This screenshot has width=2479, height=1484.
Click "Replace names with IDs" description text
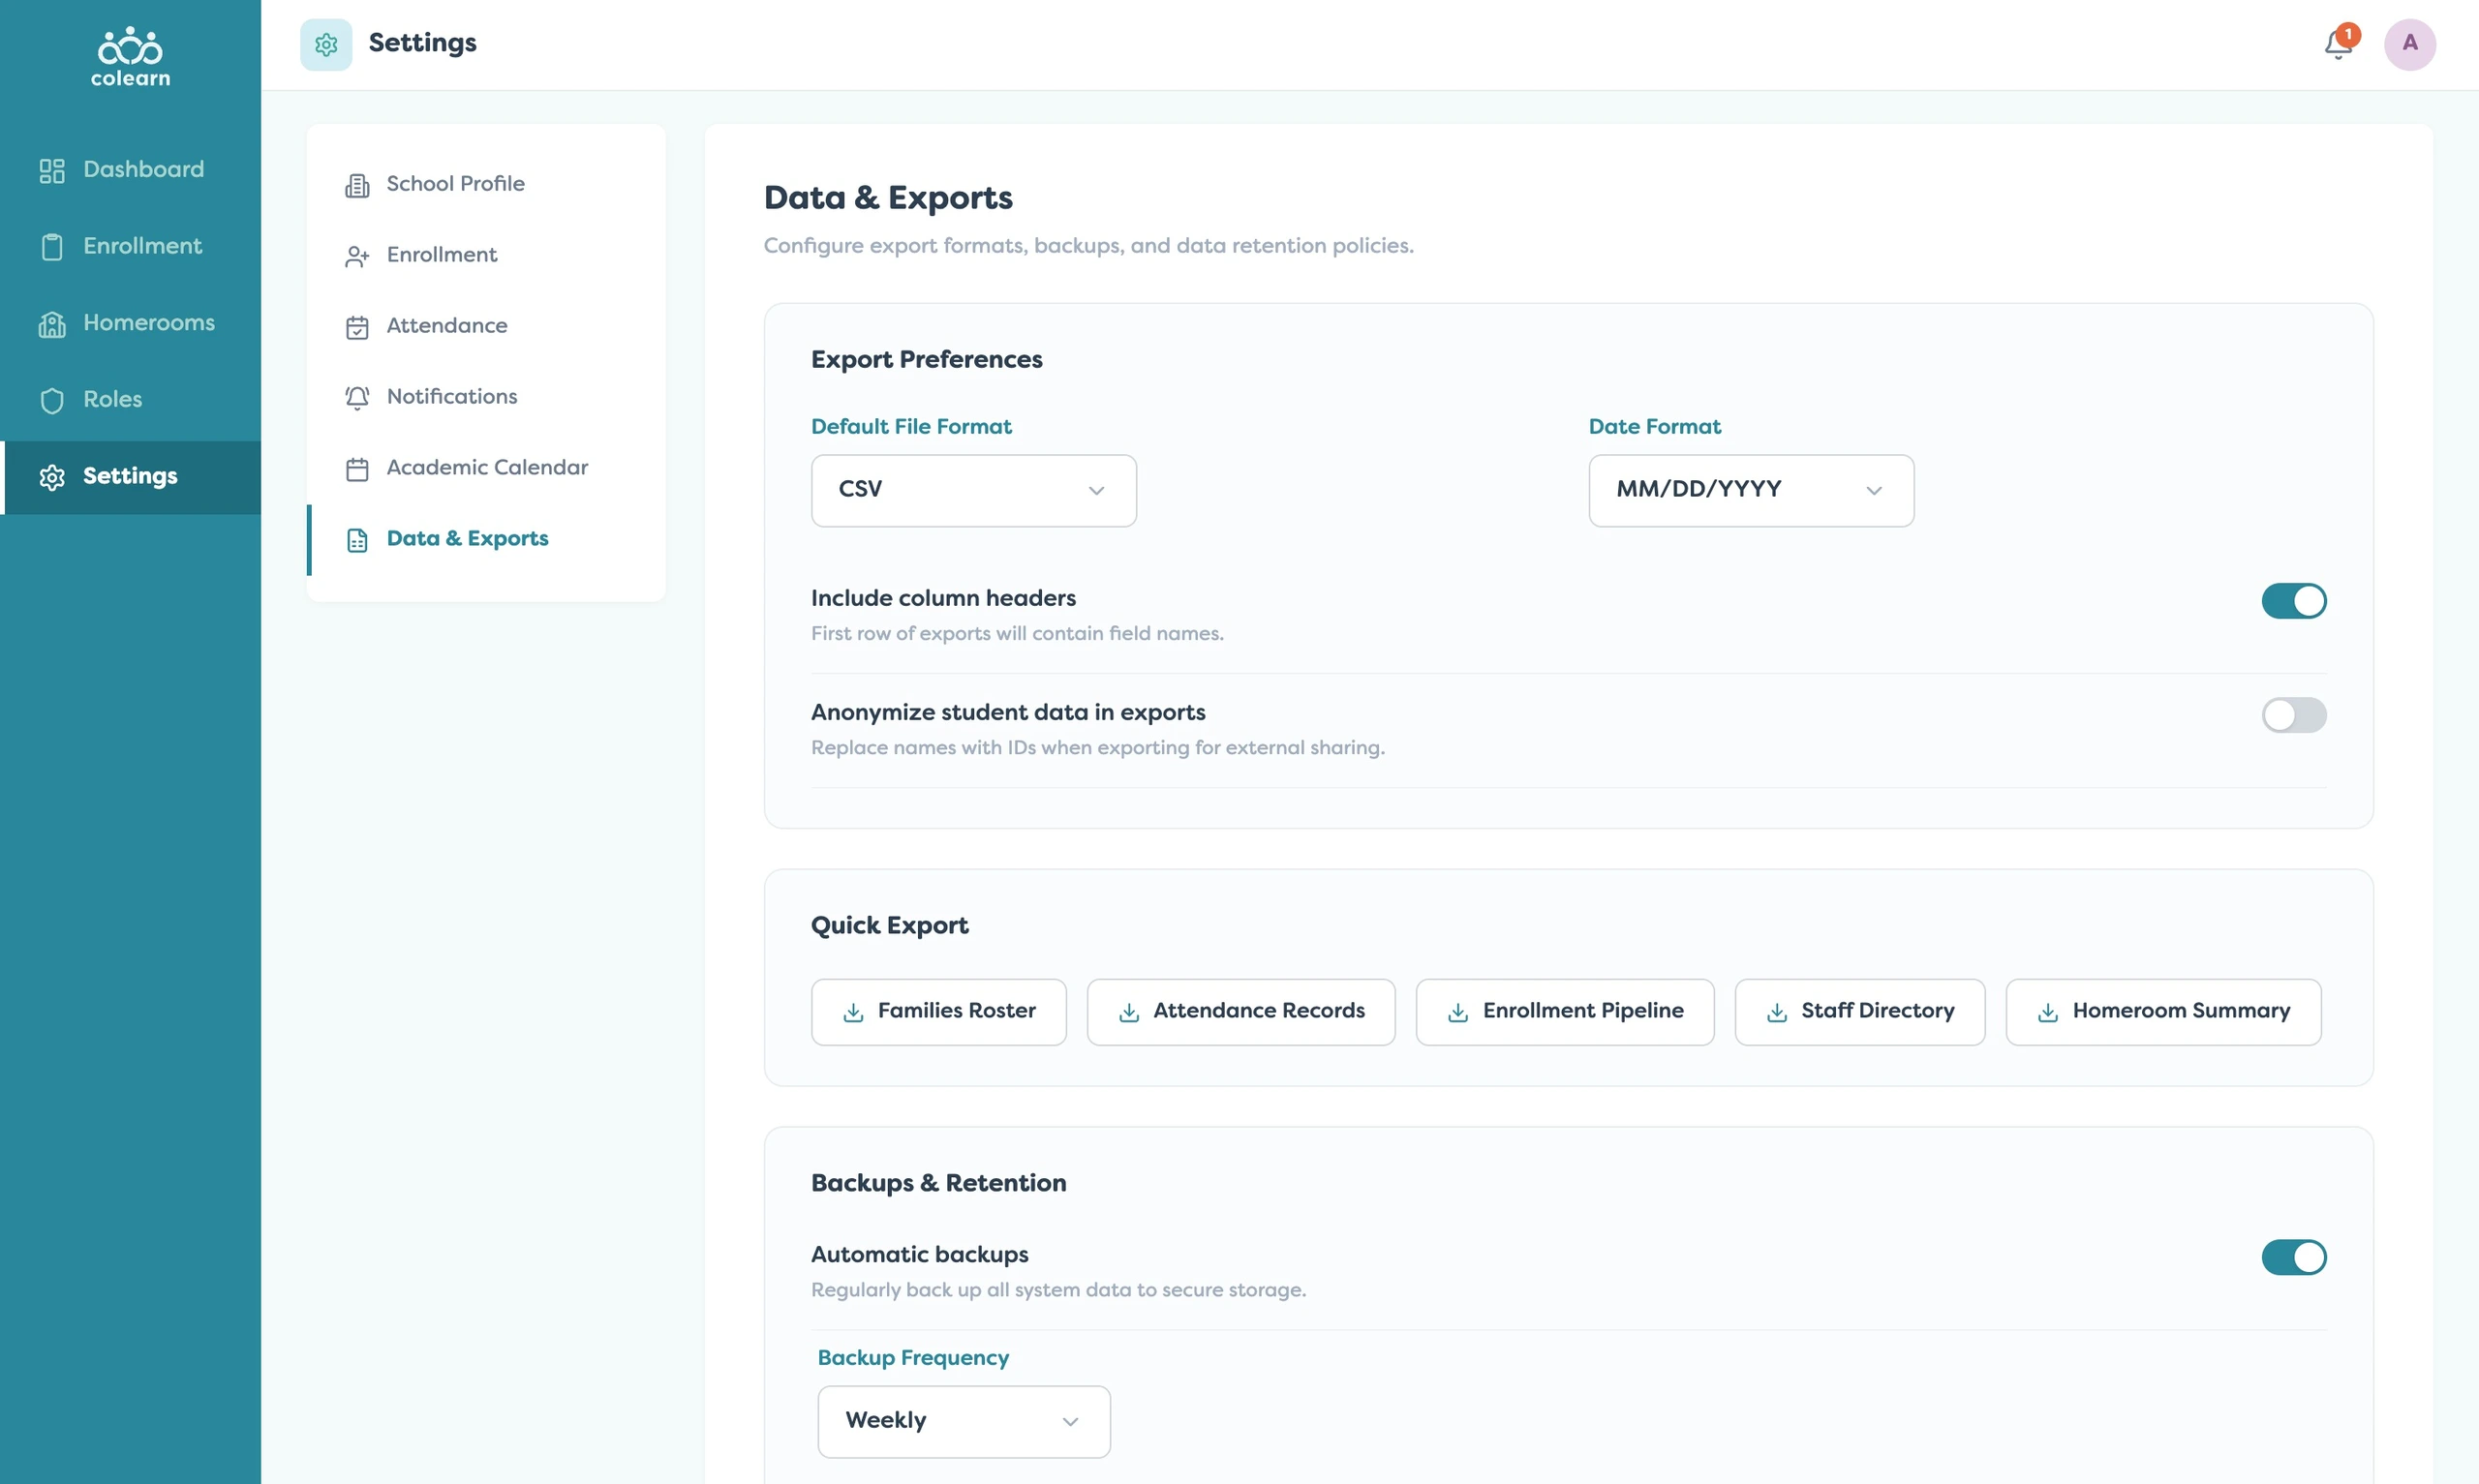click(1097, 748)
